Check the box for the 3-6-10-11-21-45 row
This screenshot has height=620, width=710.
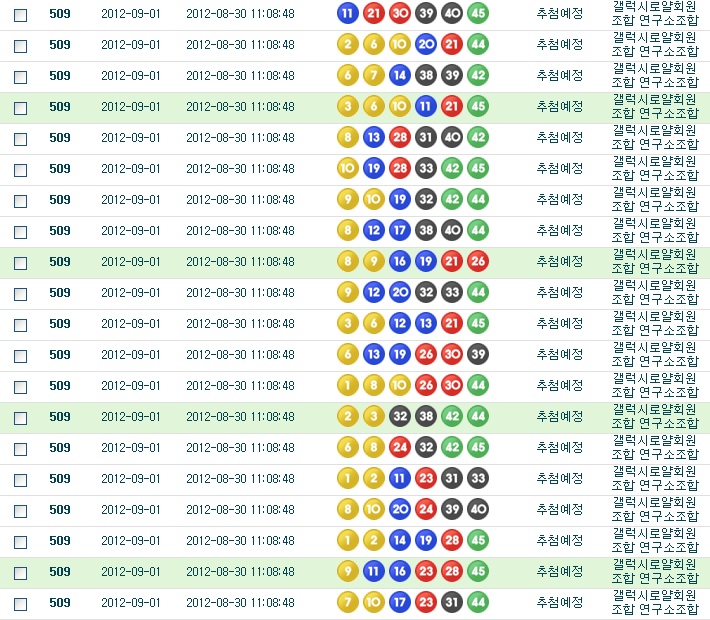tap(20, 107)
